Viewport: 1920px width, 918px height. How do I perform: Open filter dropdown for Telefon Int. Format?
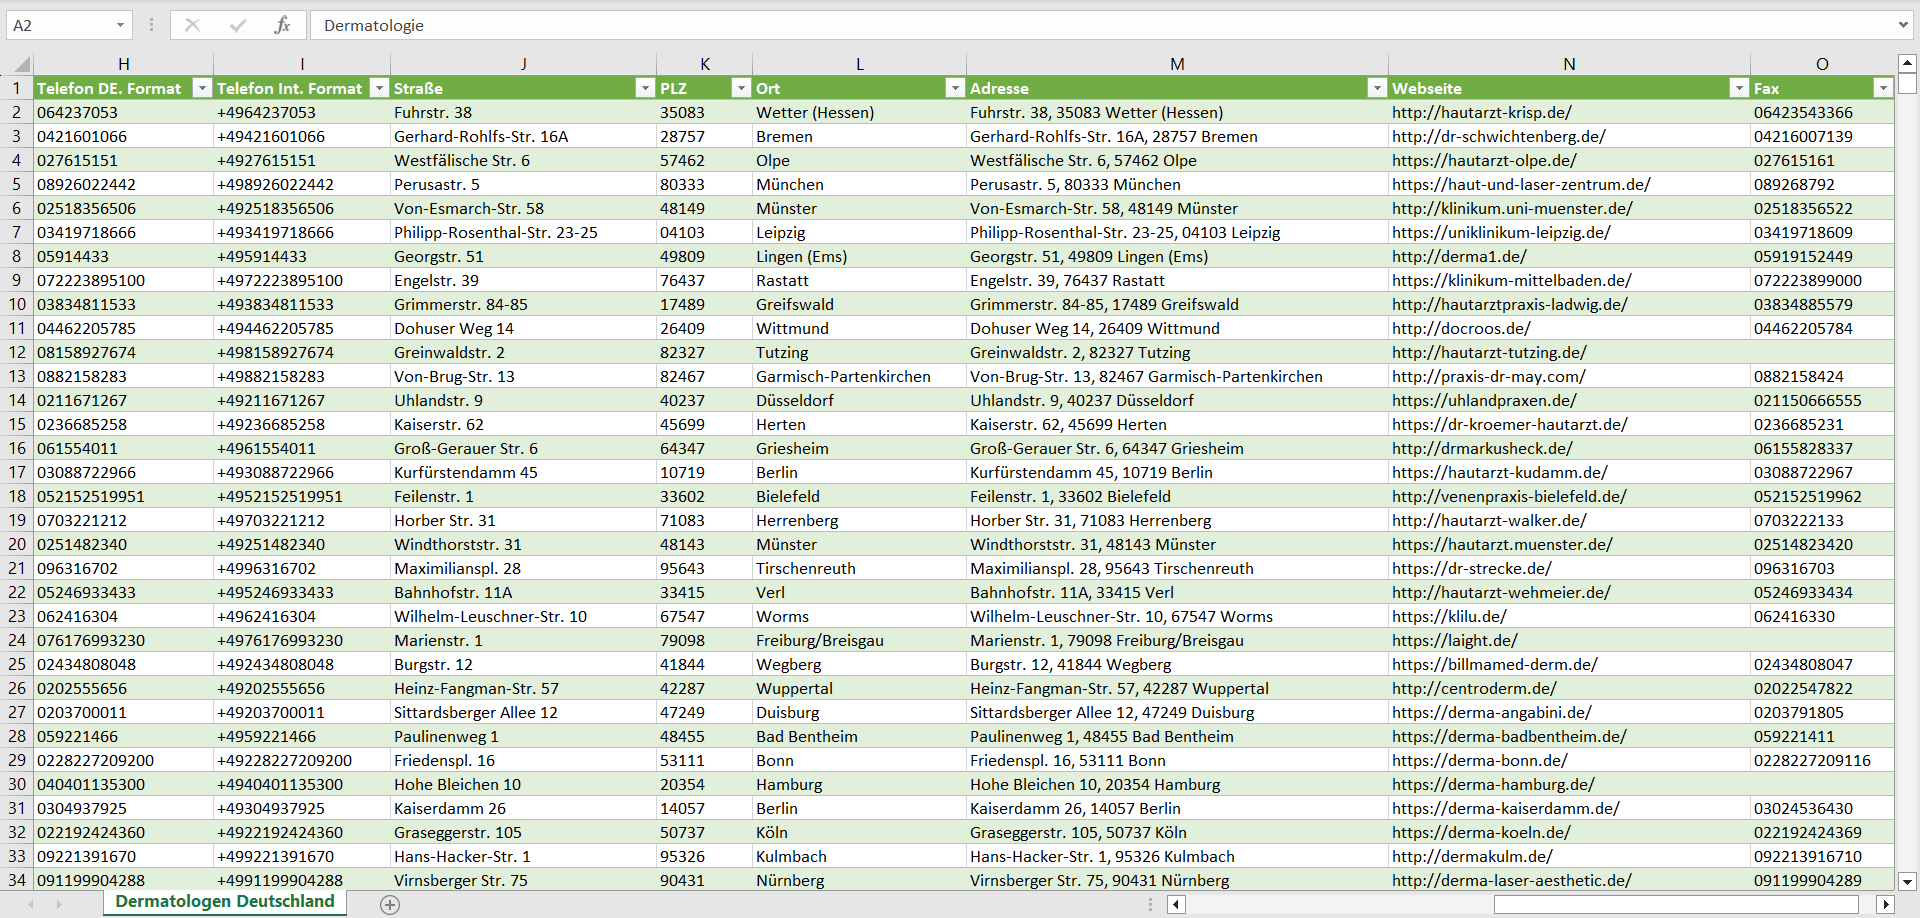tap(379, 88)
